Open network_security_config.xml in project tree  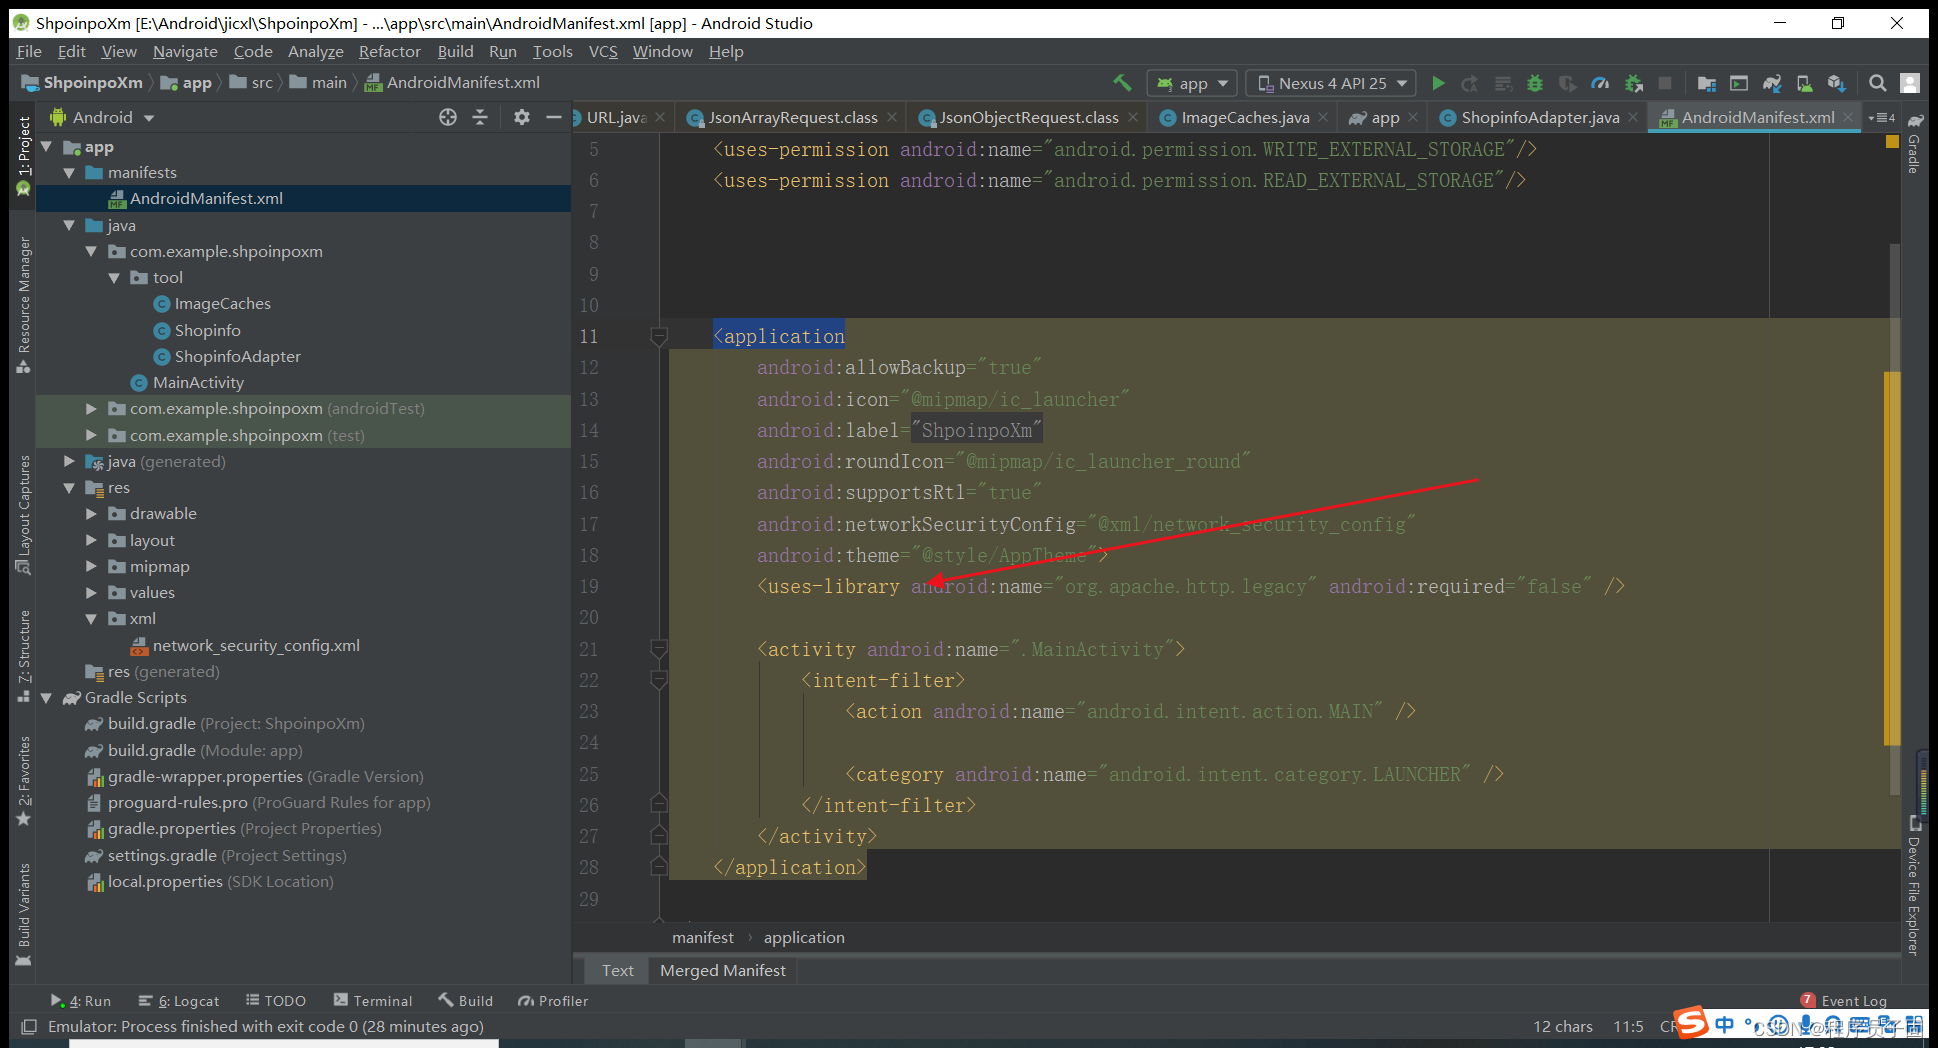click(x=255, y=646)
